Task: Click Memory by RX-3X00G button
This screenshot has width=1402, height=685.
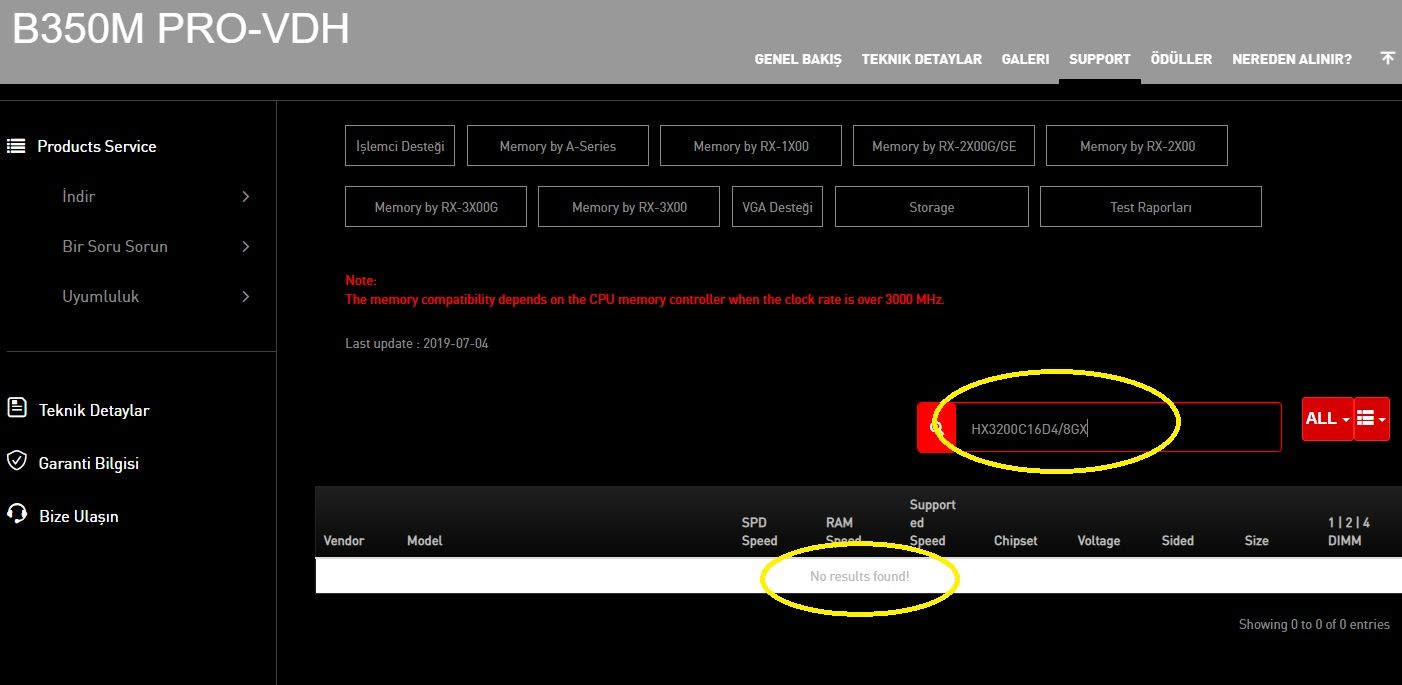Action: click(436, 207)
